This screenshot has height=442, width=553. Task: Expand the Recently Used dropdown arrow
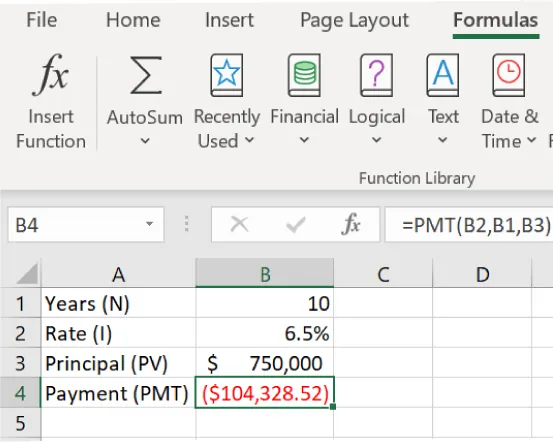click(249, 140)
